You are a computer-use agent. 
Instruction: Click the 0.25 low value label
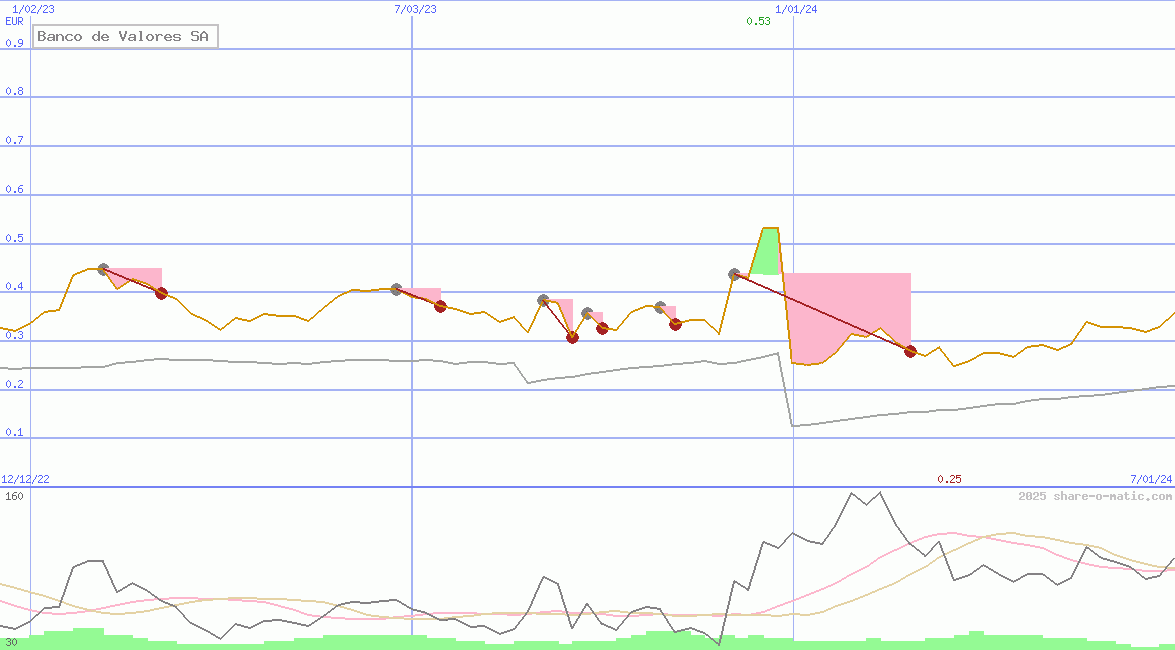click(x=949, y=479)
